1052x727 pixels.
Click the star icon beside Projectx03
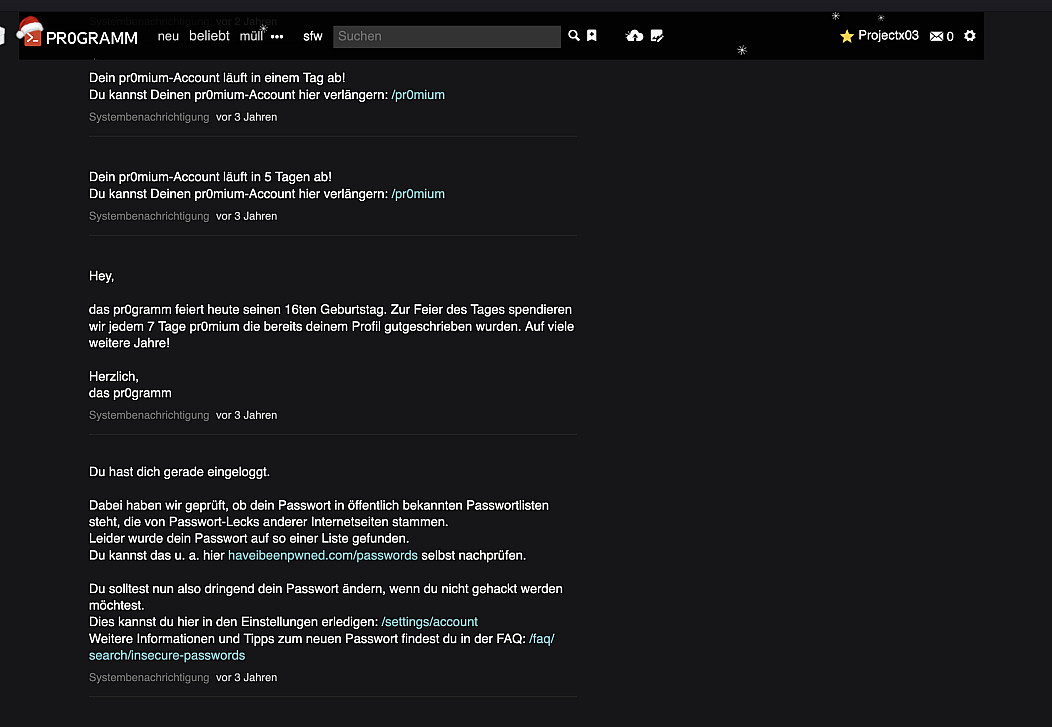tap(847, 36)
